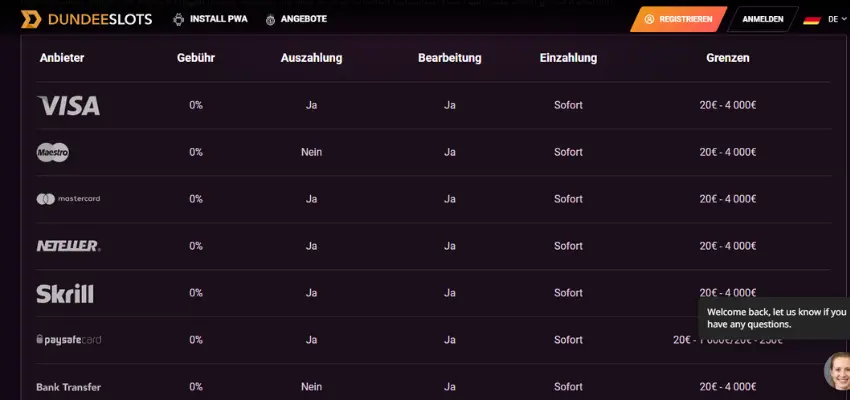
Task: Click the Angebote gift icon
Action: [x=271, y=19]
